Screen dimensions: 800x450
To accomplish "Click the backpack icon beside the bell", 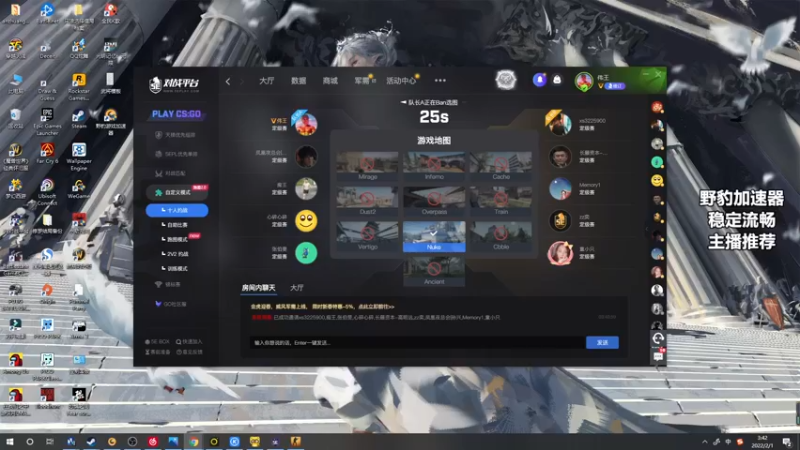I will tap(557, 80).
